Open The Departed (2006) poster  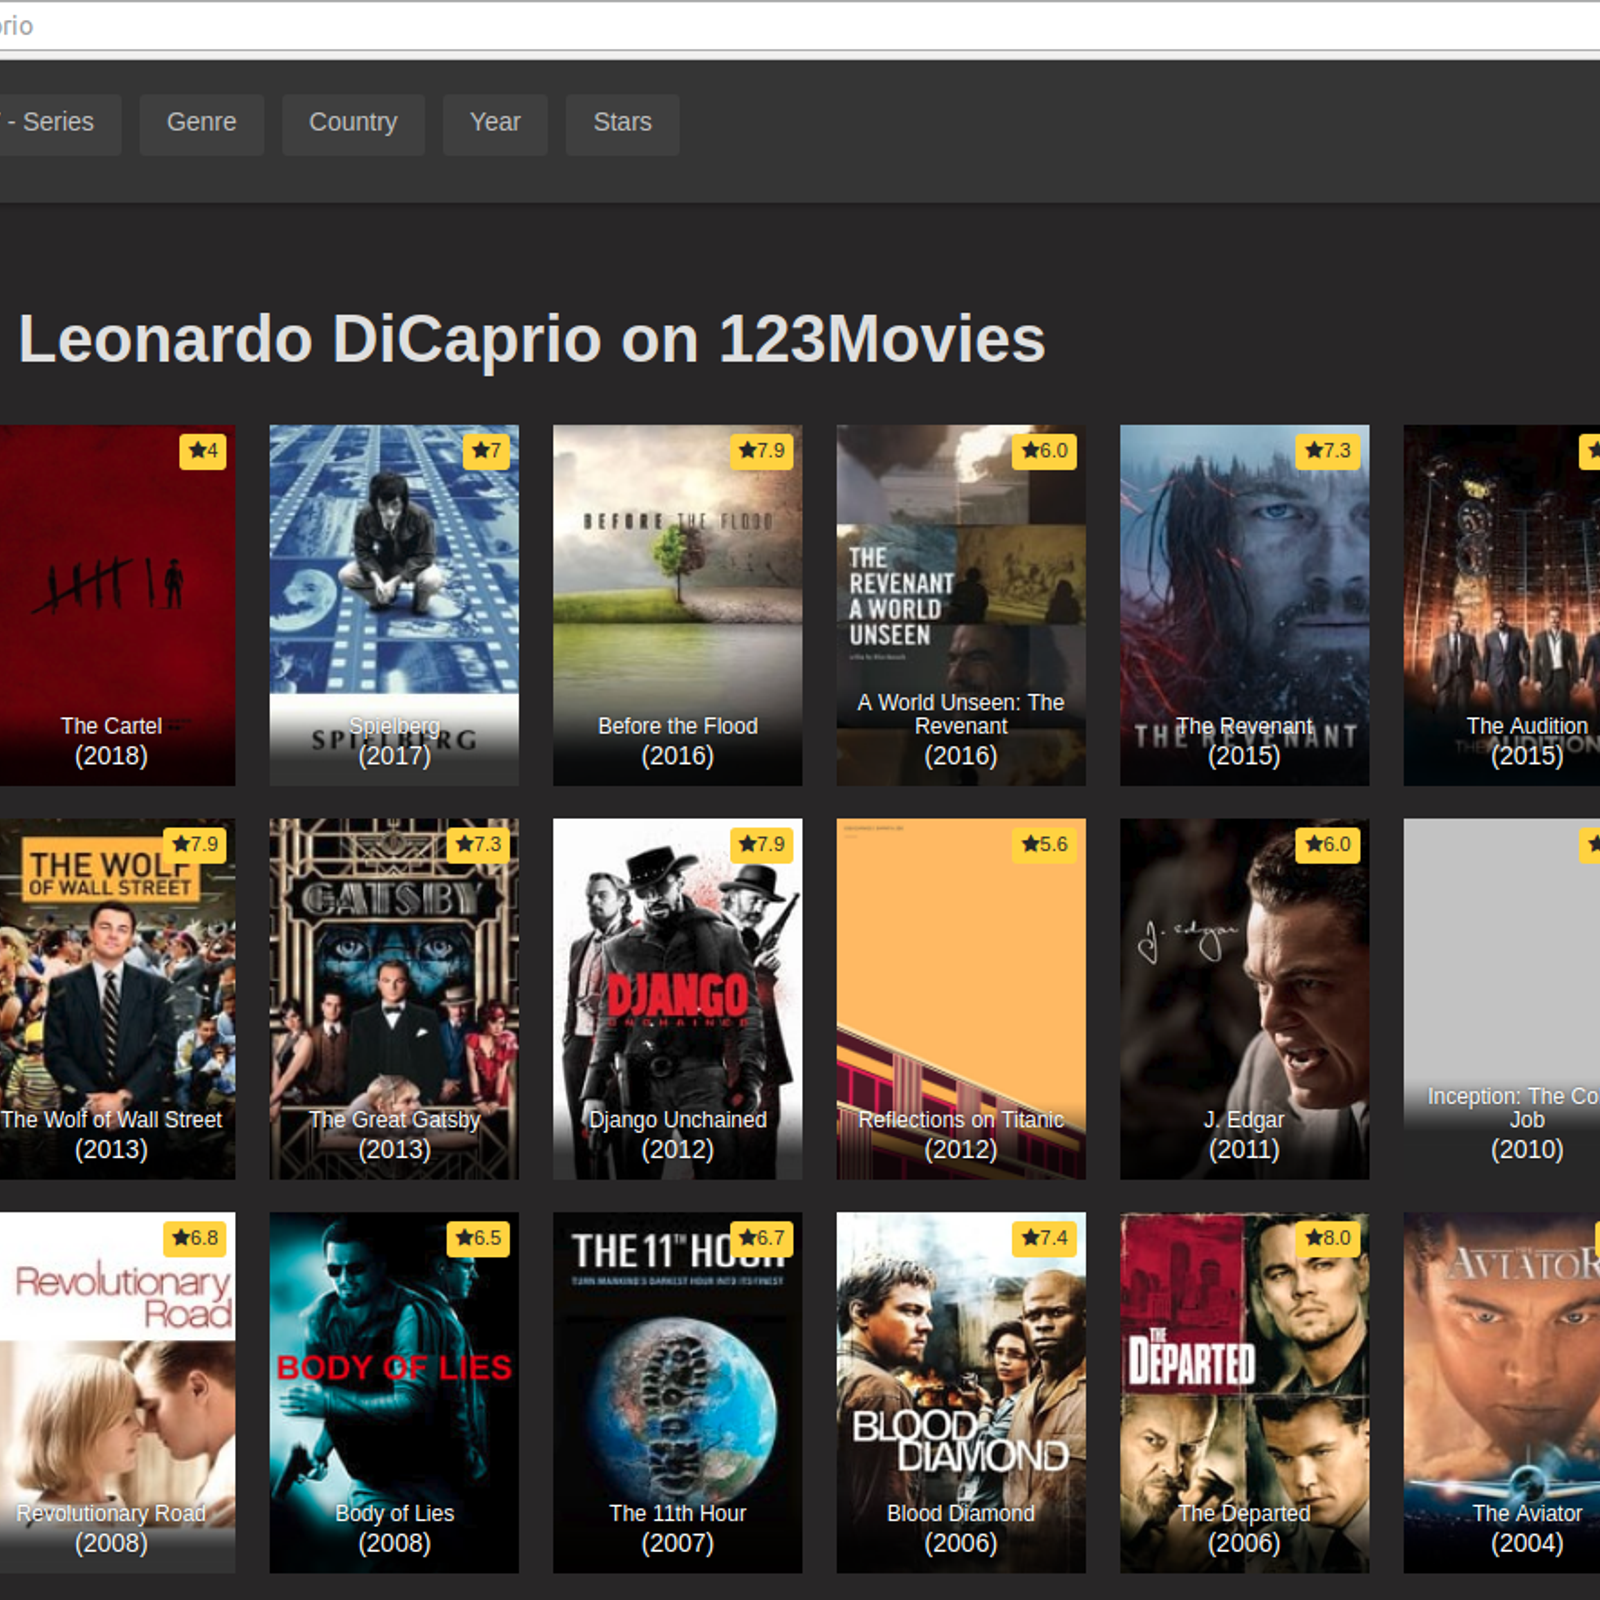(x=1244, y=1393)
